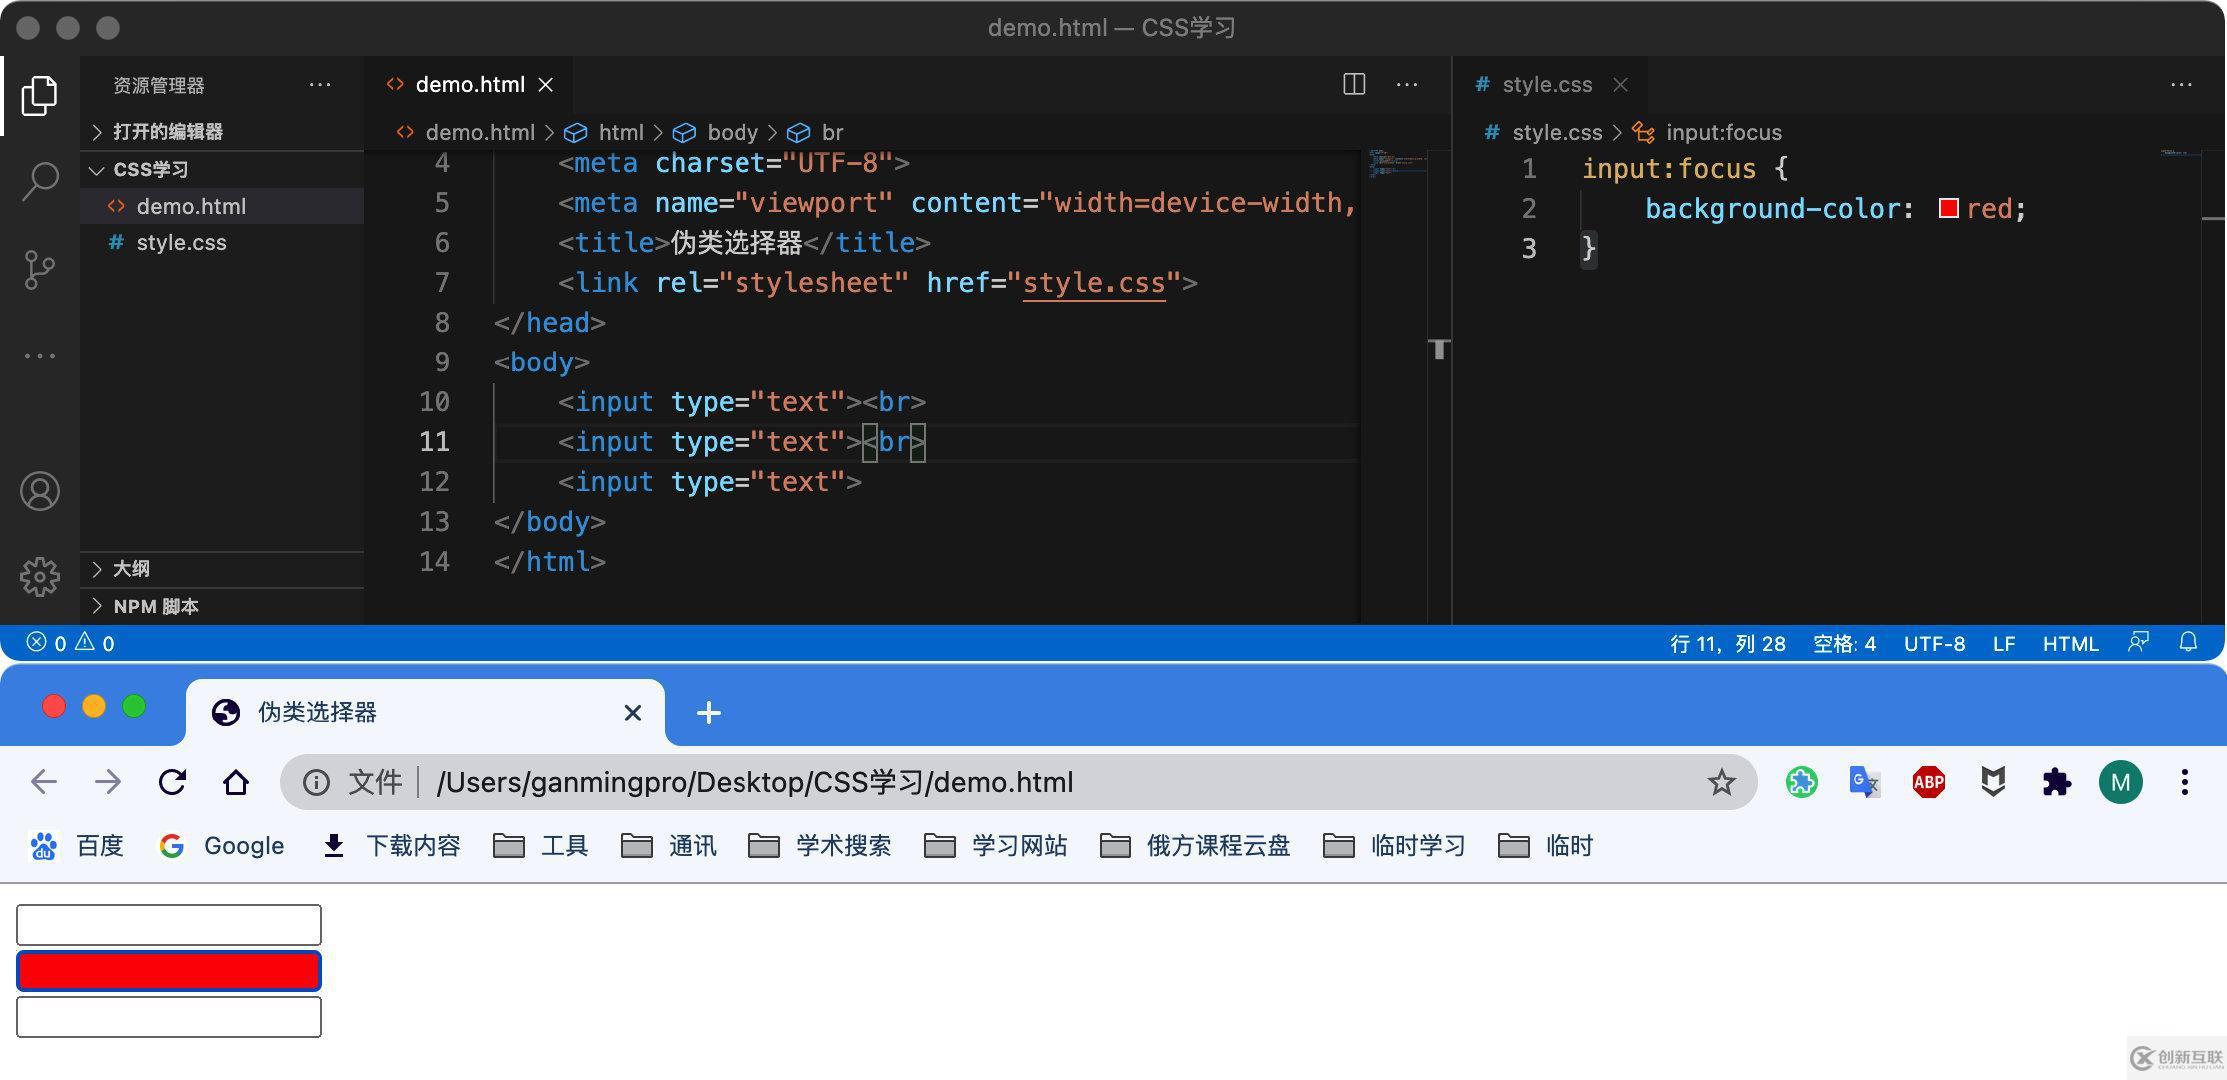Change encoding via UTF-8 status item
2227x1080 pixels.
(1934, 643)
